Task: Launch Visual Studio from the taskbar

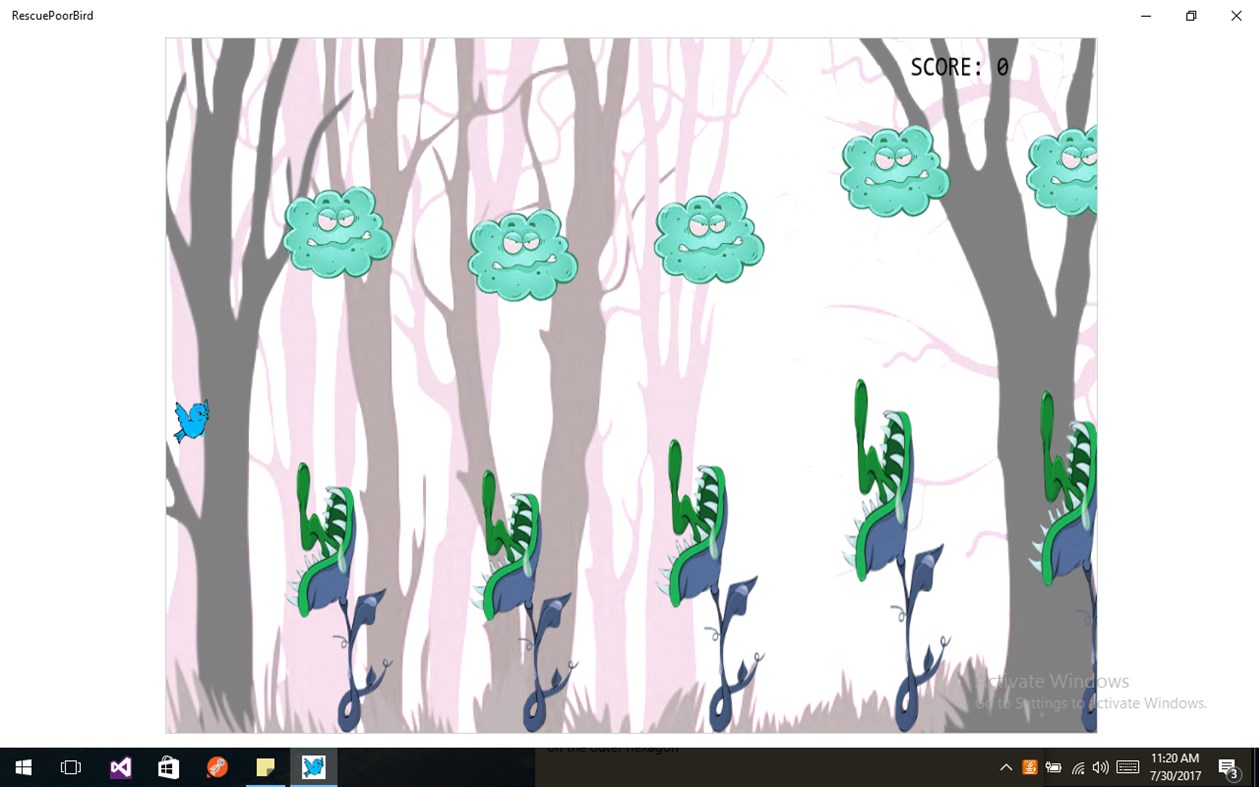Action: point(119,767)
